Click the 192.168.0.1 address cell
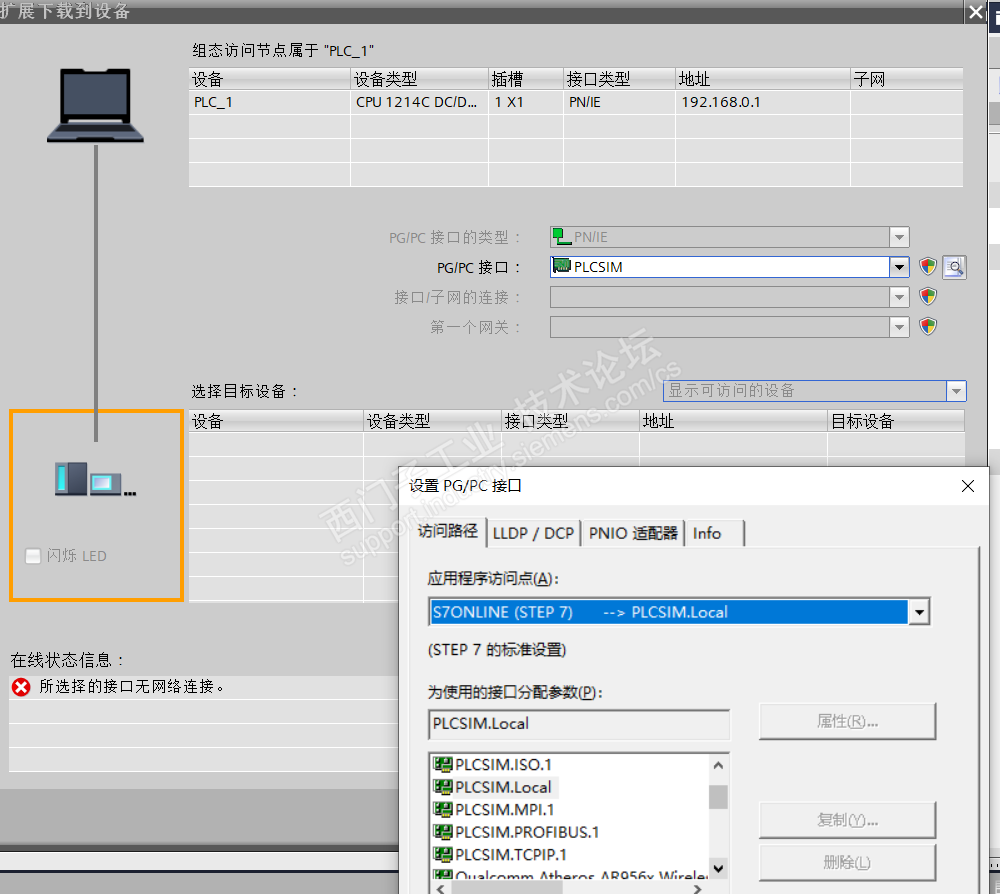This screenshot has height=894, width=1000. 762,103
